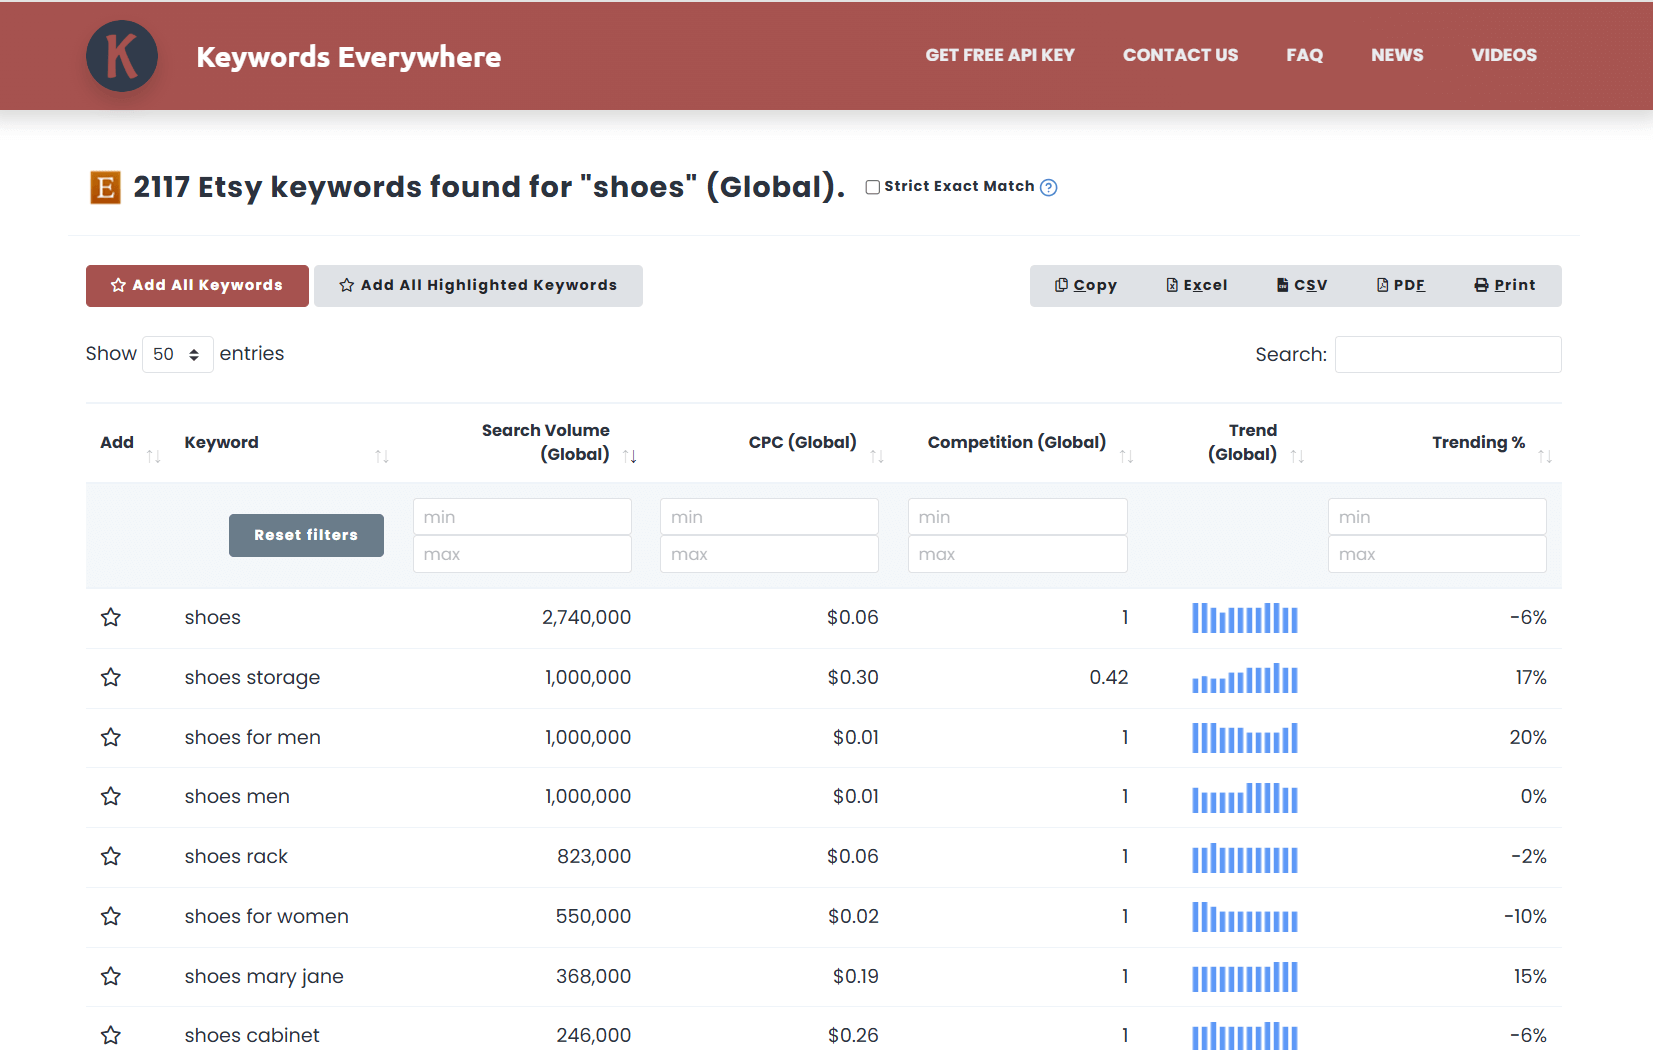Star the 'shoes rack' keyword
1653x1050 pixels.
111,856
